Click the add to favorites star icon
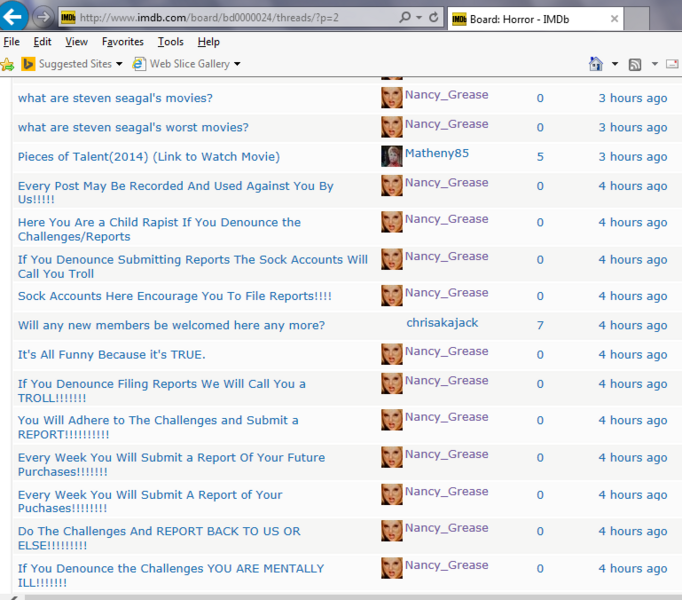The height and width of the screenshot is (600, 682). tap(8, 64)
